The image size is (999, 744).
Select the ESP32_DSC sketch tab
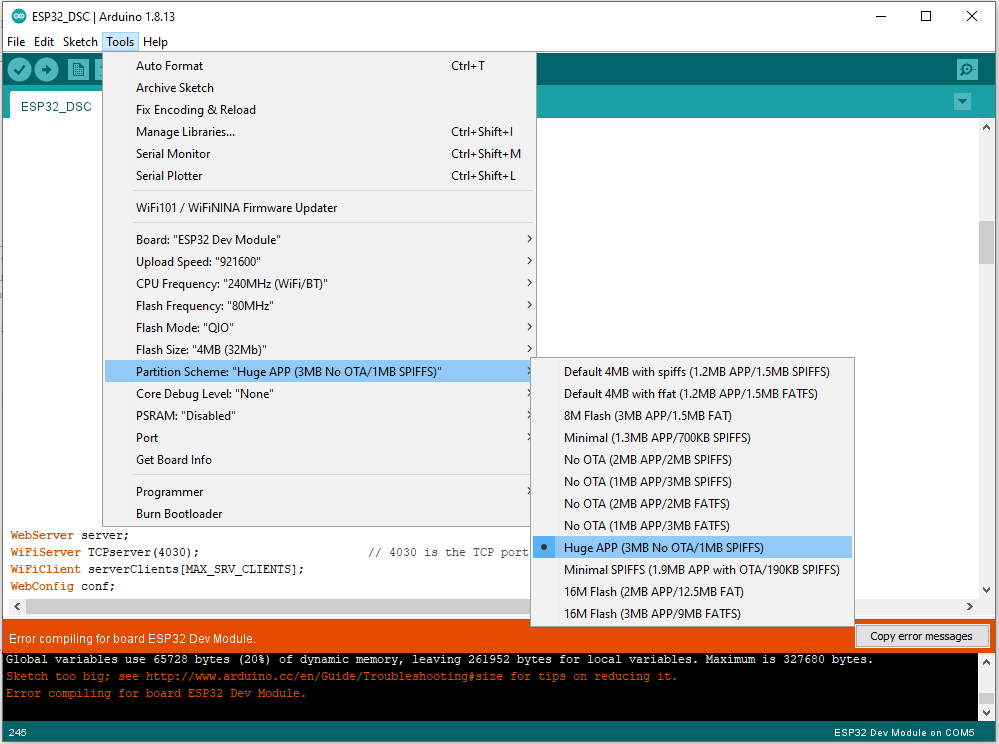pos(56,106)
